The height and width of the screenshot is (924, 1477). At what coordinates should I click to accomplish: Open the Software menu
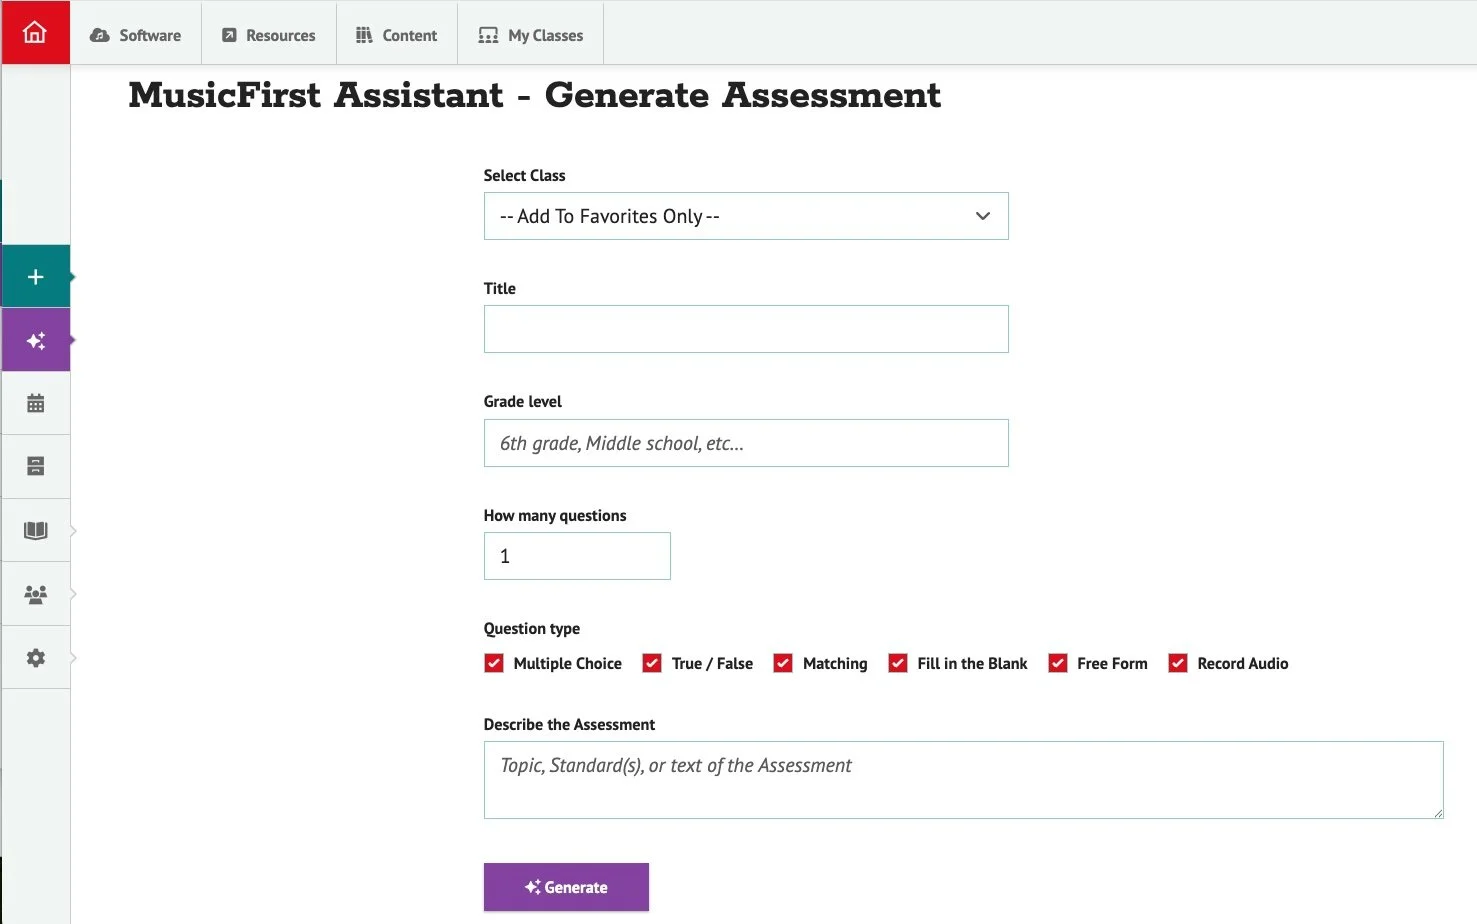136,35
